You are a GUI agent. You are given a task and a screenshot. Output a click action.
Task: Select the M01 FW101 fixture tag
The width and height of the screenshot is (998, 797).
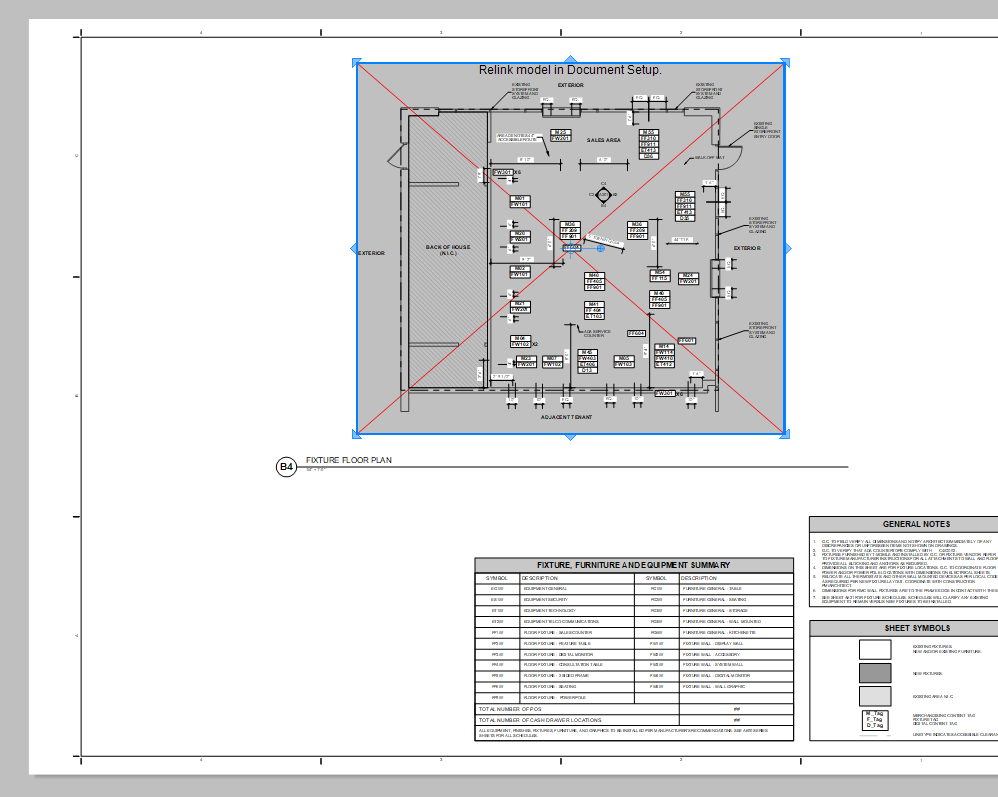[x=519, y=201]
